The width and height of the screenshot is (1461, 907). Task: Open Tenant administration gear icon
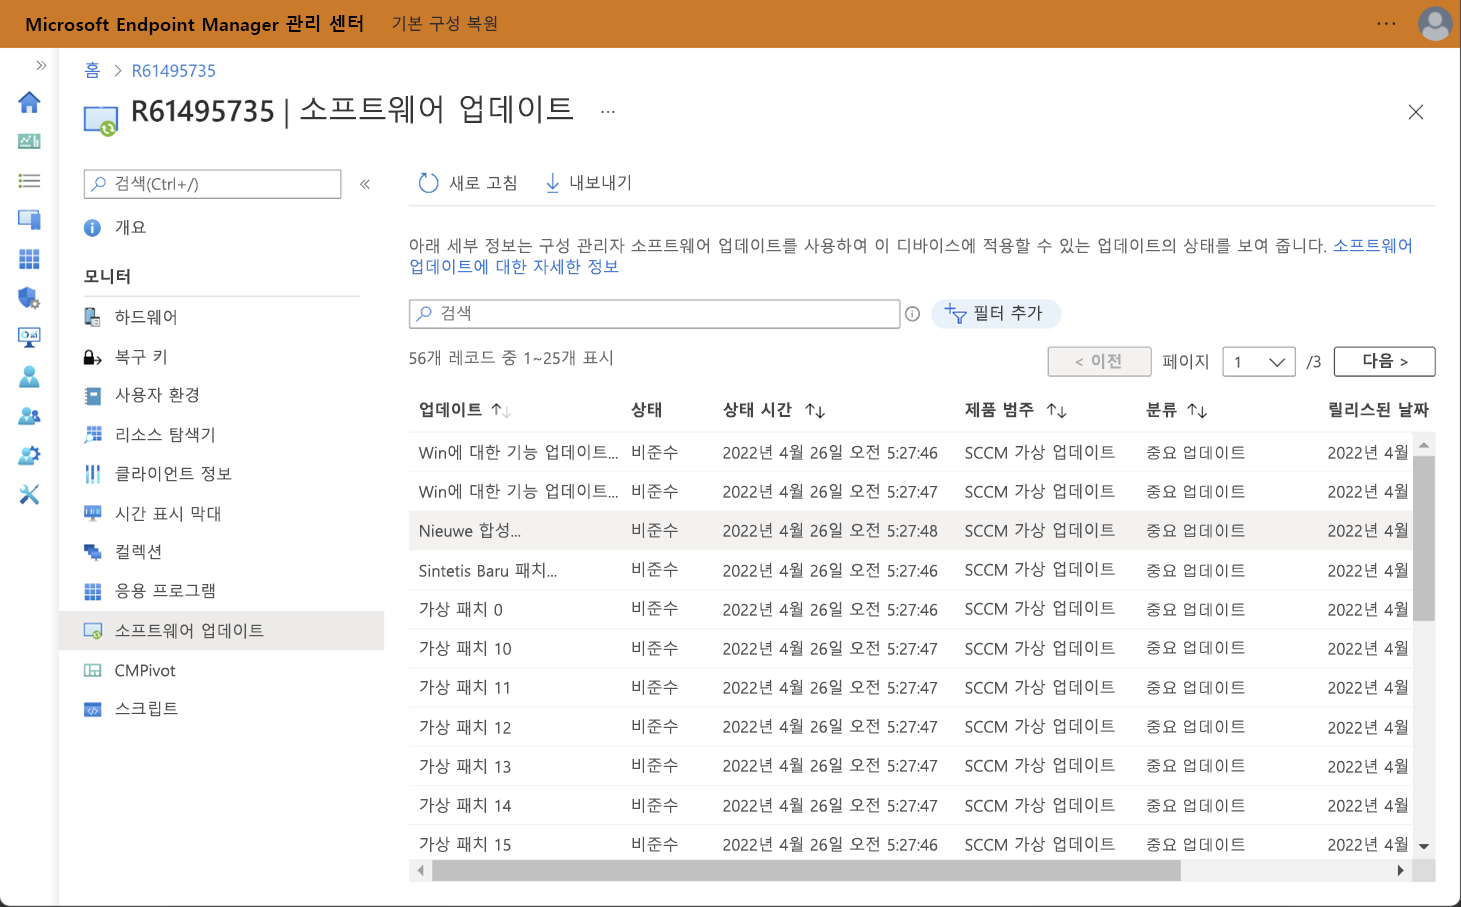pyautogui.click(x=29, y=455)
